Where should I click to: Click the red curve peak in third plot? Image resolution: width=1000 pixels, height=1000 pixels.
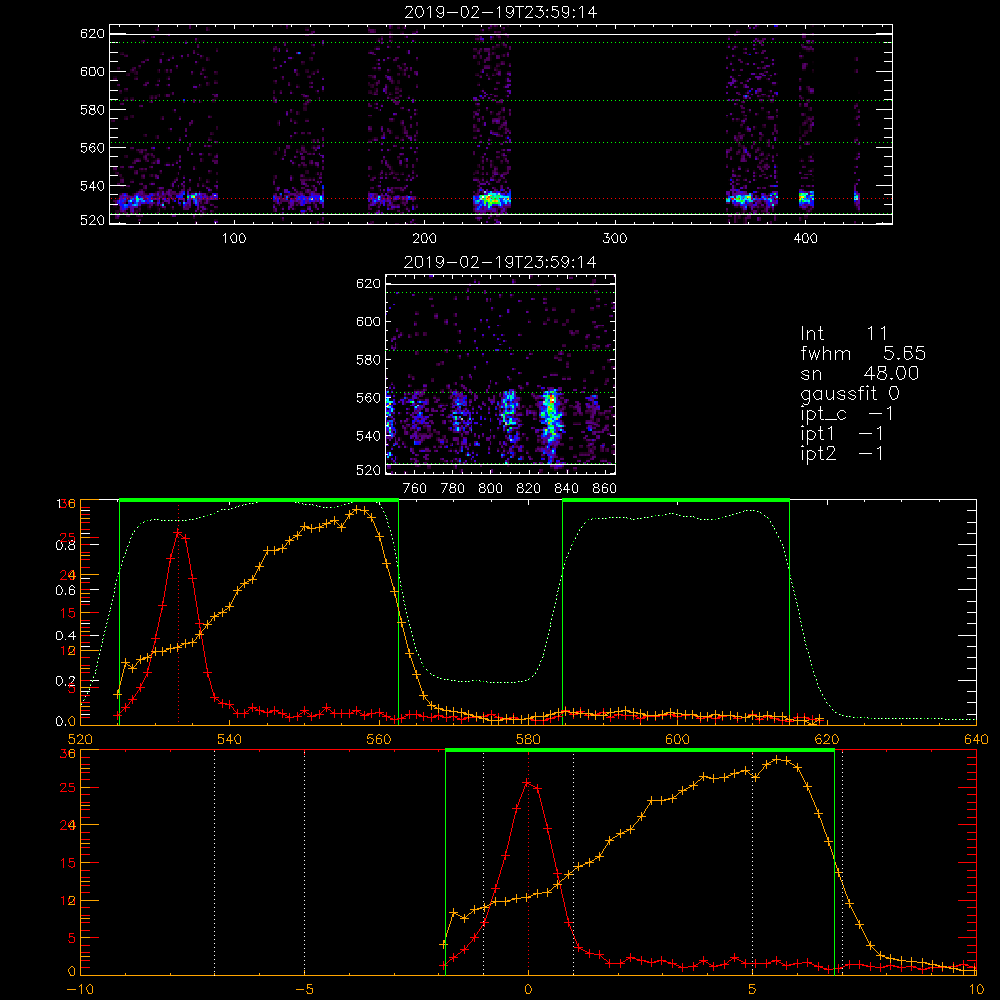(x=178, y=532)
